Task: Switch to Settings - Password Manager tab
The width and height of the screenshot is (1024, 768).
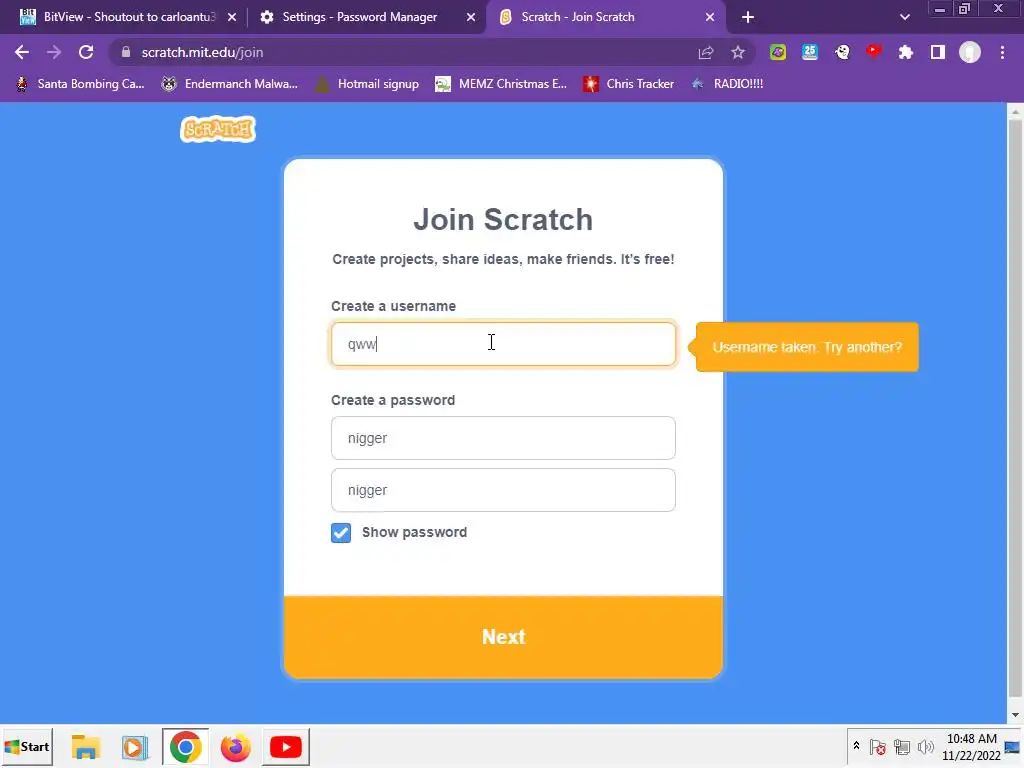Action: tap(359, 17)
